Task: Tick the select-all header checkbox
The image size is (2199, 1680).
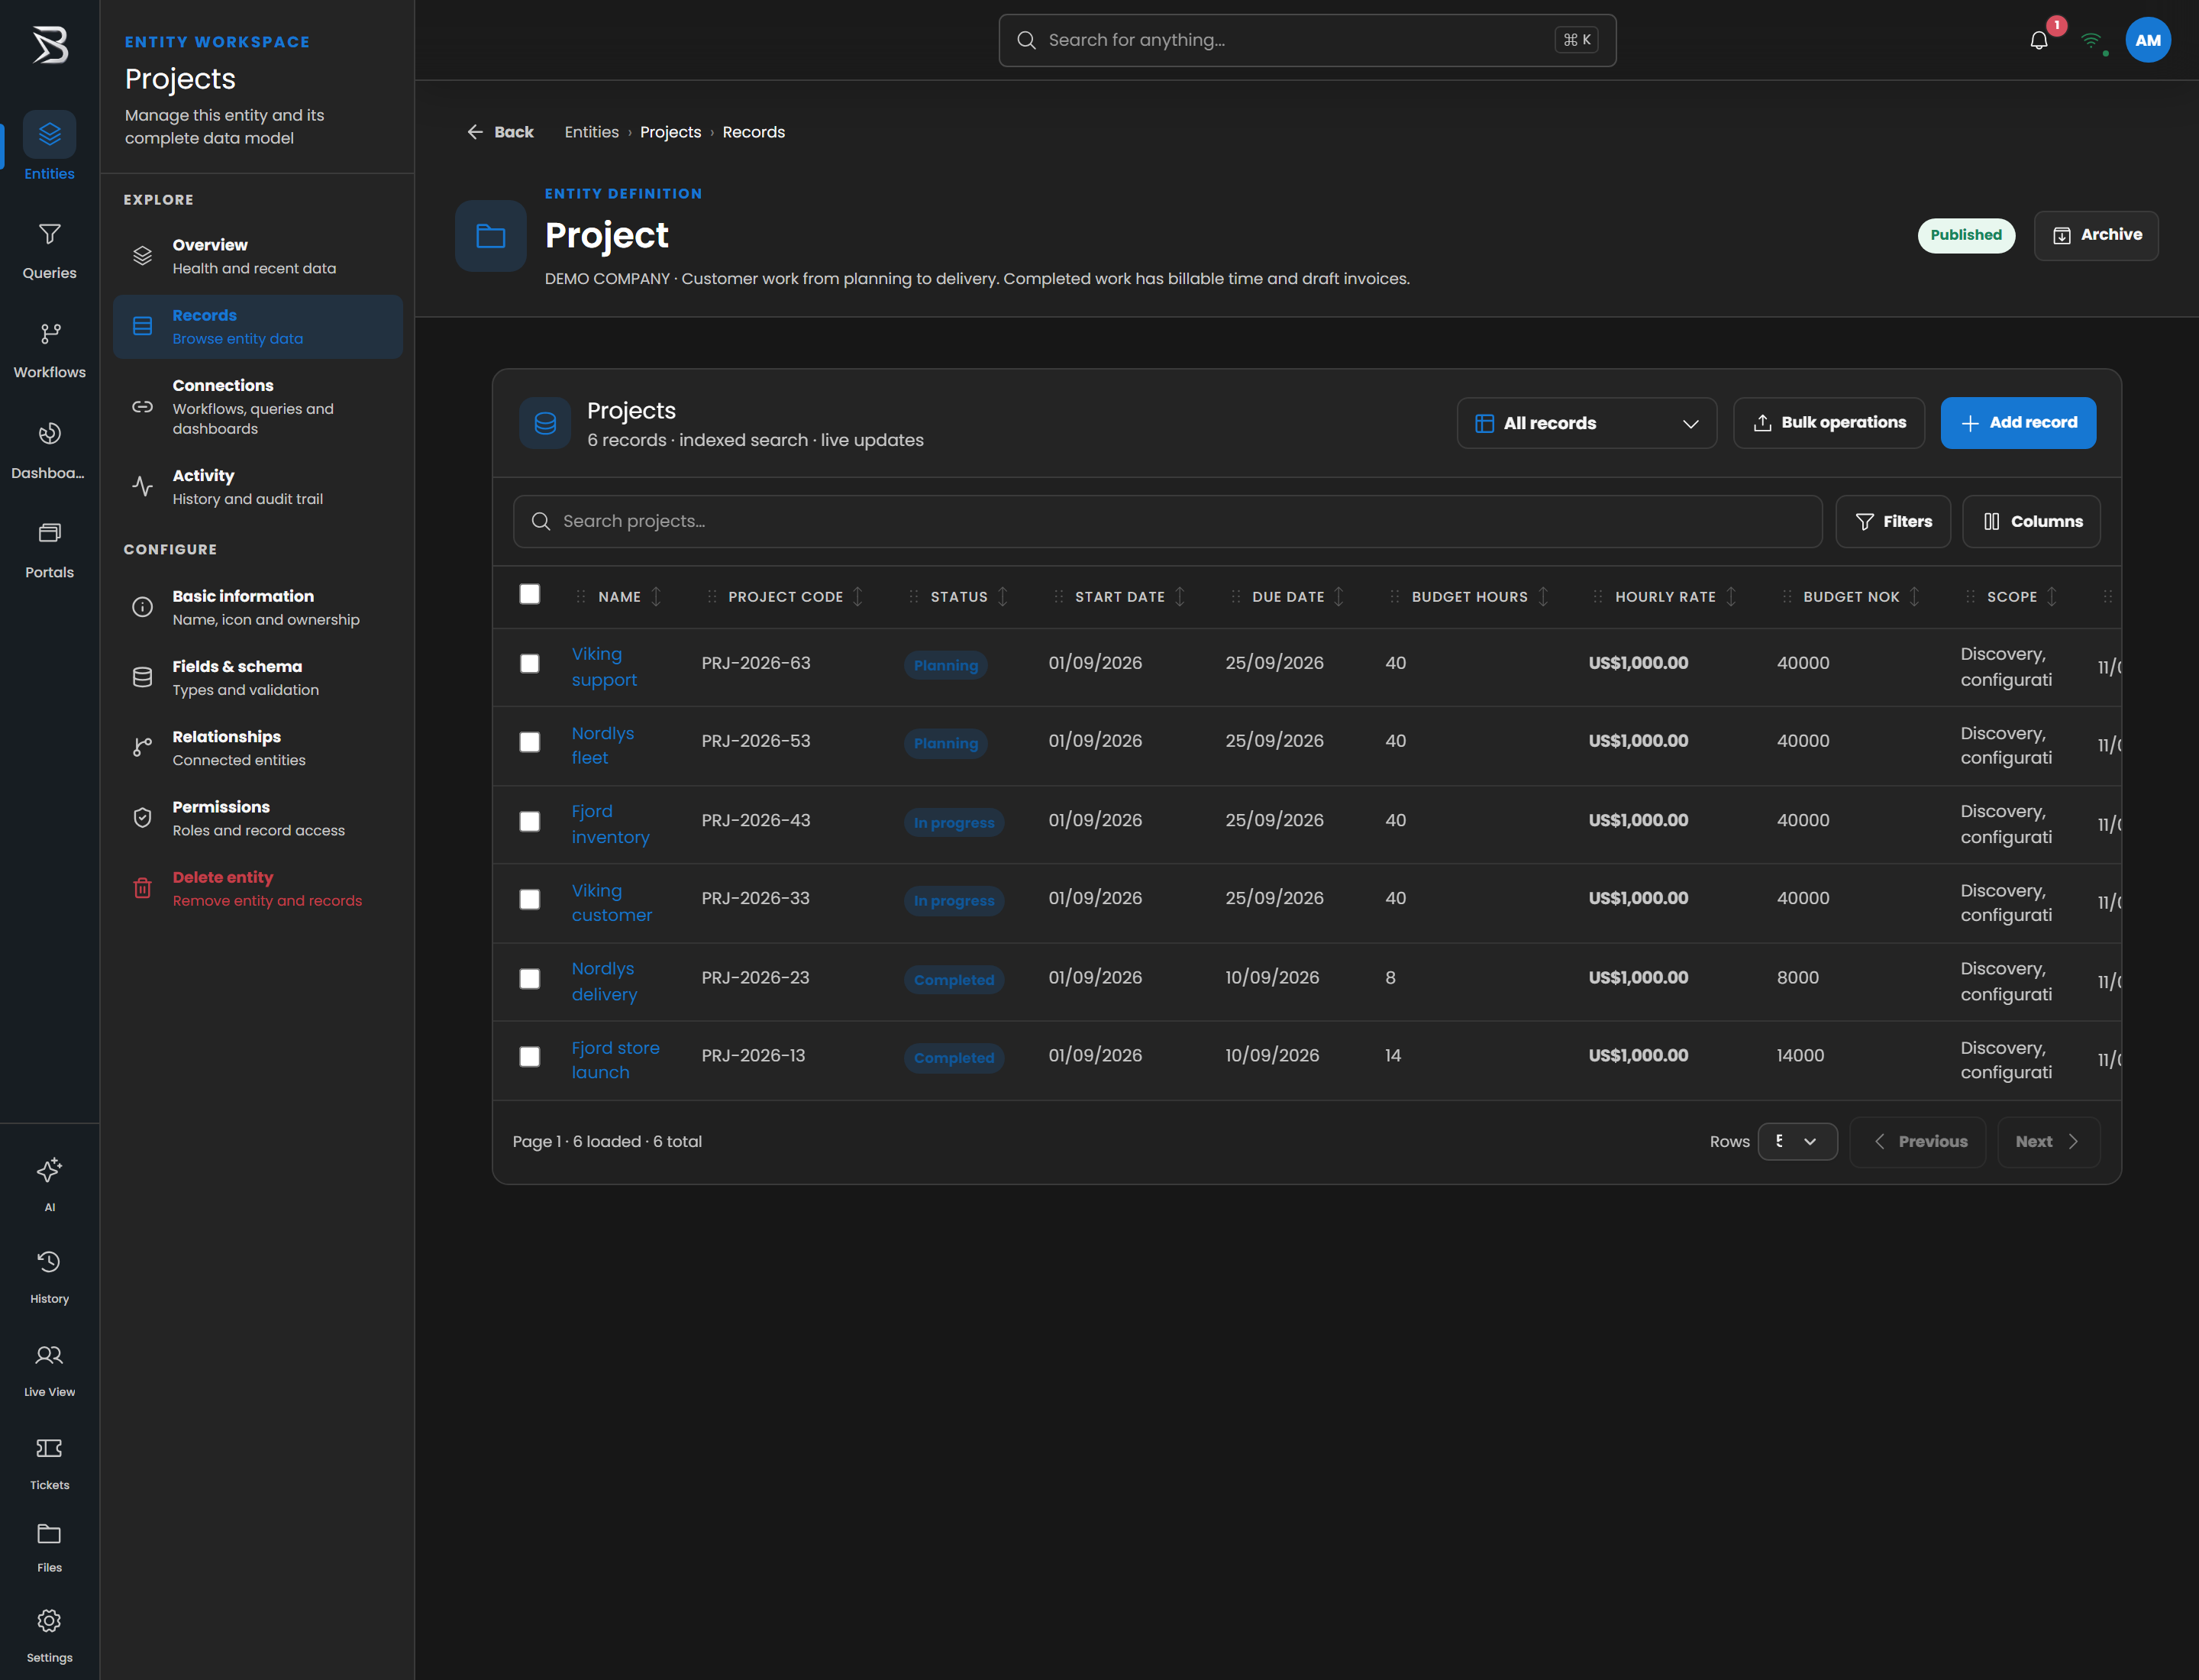Action: coord(530,594)
